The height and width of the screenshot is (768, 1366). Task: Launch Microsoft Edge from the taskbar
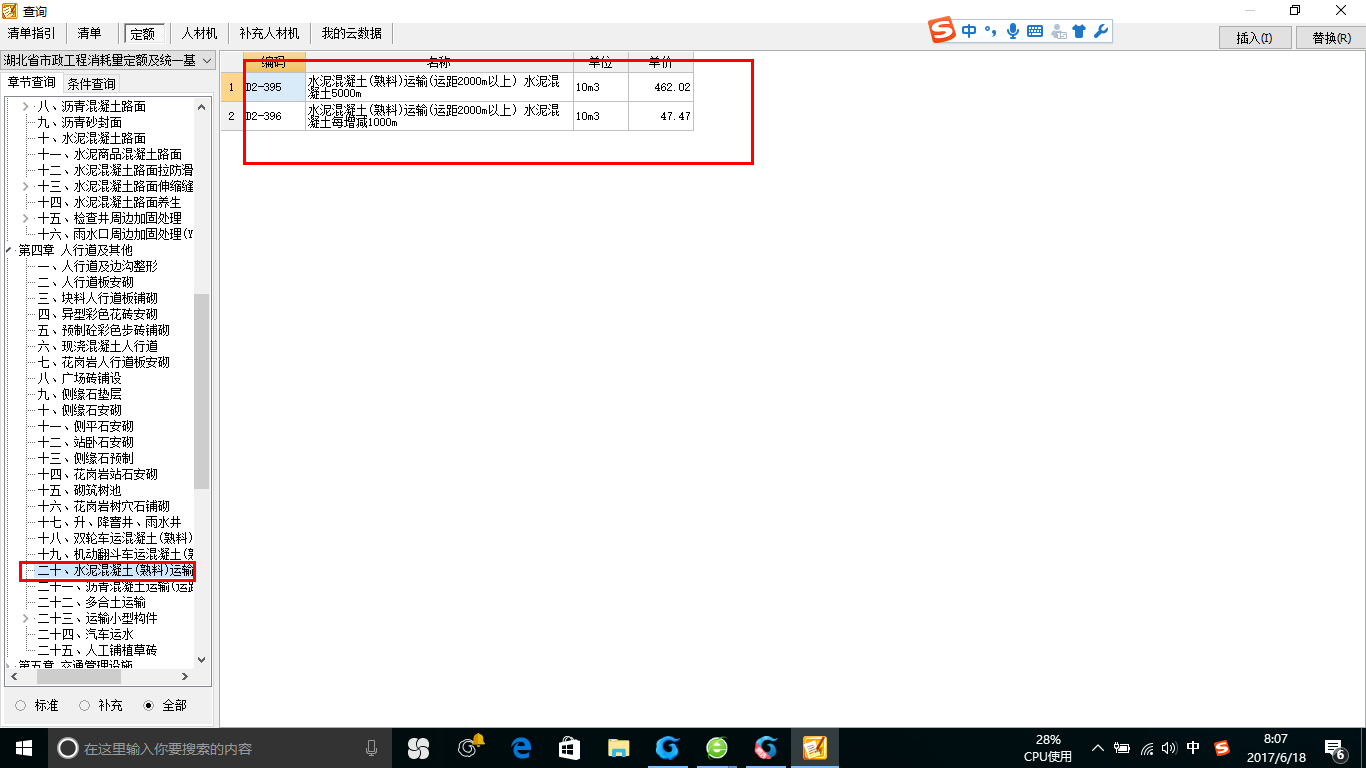tap(521, 748)
